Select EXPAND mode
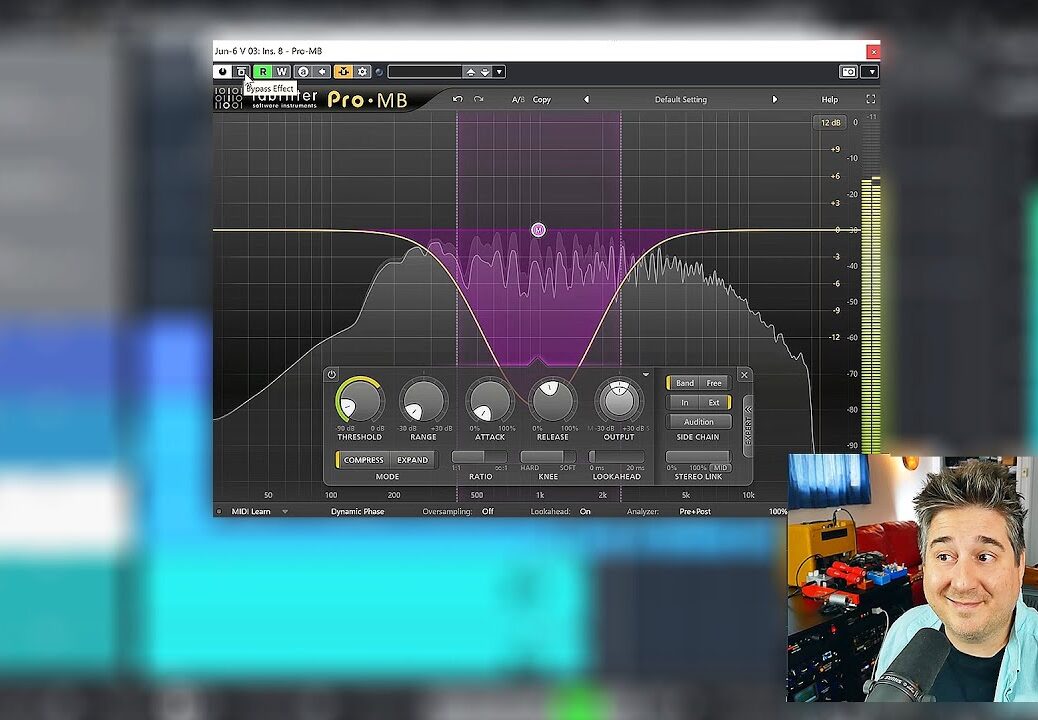 click(x=412, y=460)
